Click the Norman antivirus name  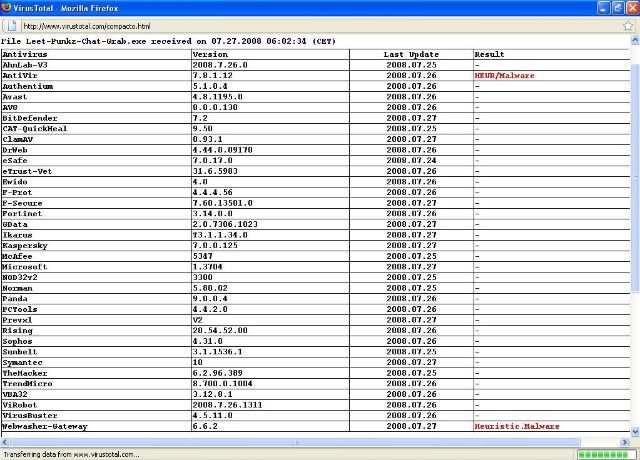tap(18, 288)
